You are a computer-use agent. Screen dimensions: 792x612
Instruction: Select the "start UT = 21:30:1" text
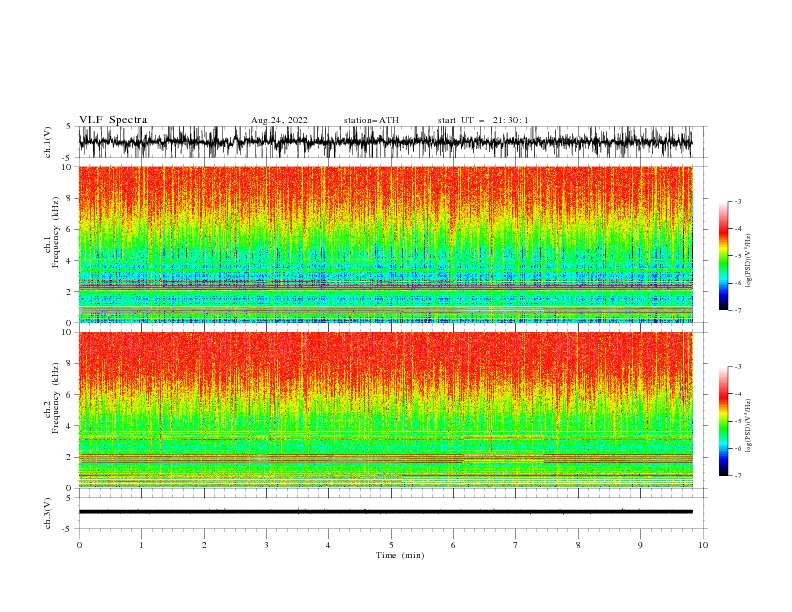point(483,120)
